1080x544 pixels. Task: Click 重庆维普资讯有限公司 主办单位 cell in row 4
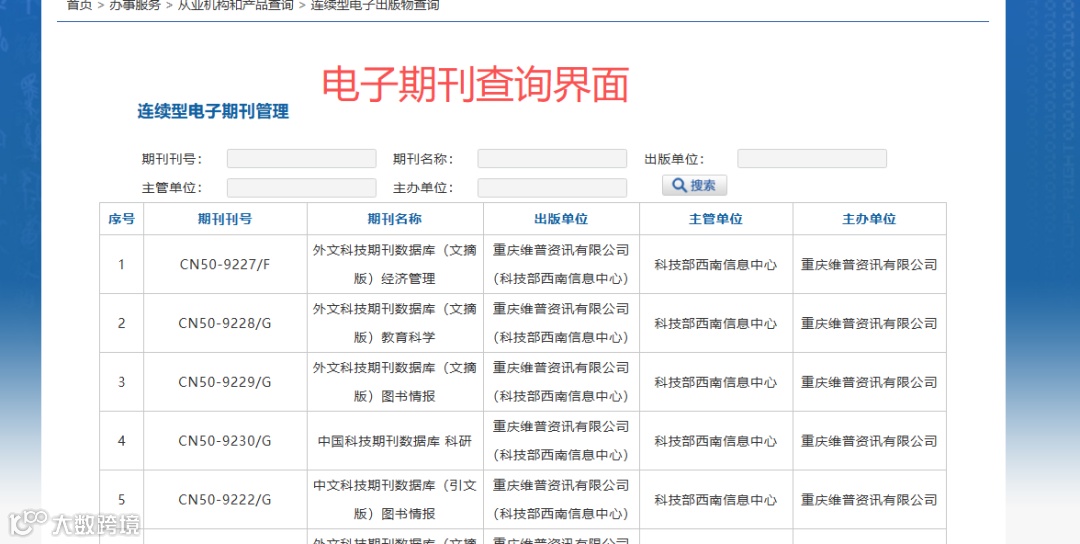(869, 441)
